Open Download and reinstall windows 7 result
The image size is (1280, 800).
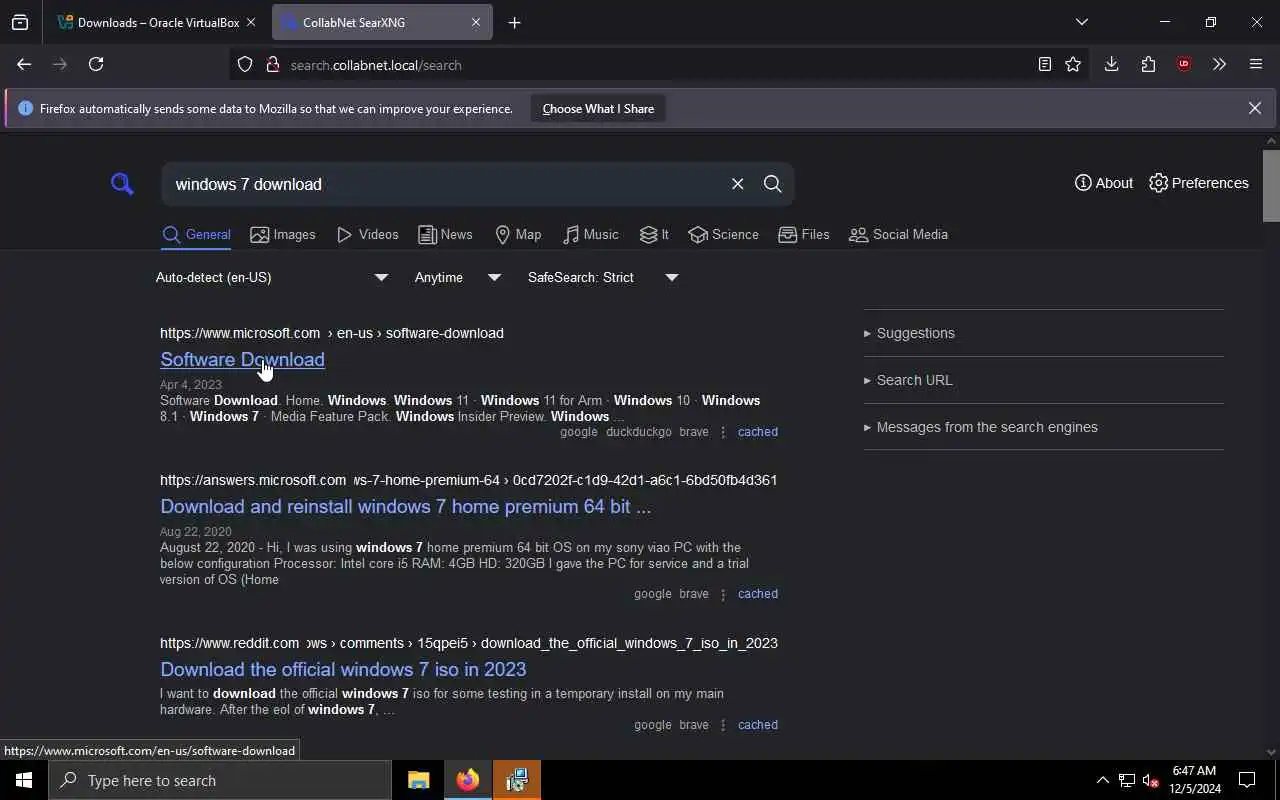405,506
